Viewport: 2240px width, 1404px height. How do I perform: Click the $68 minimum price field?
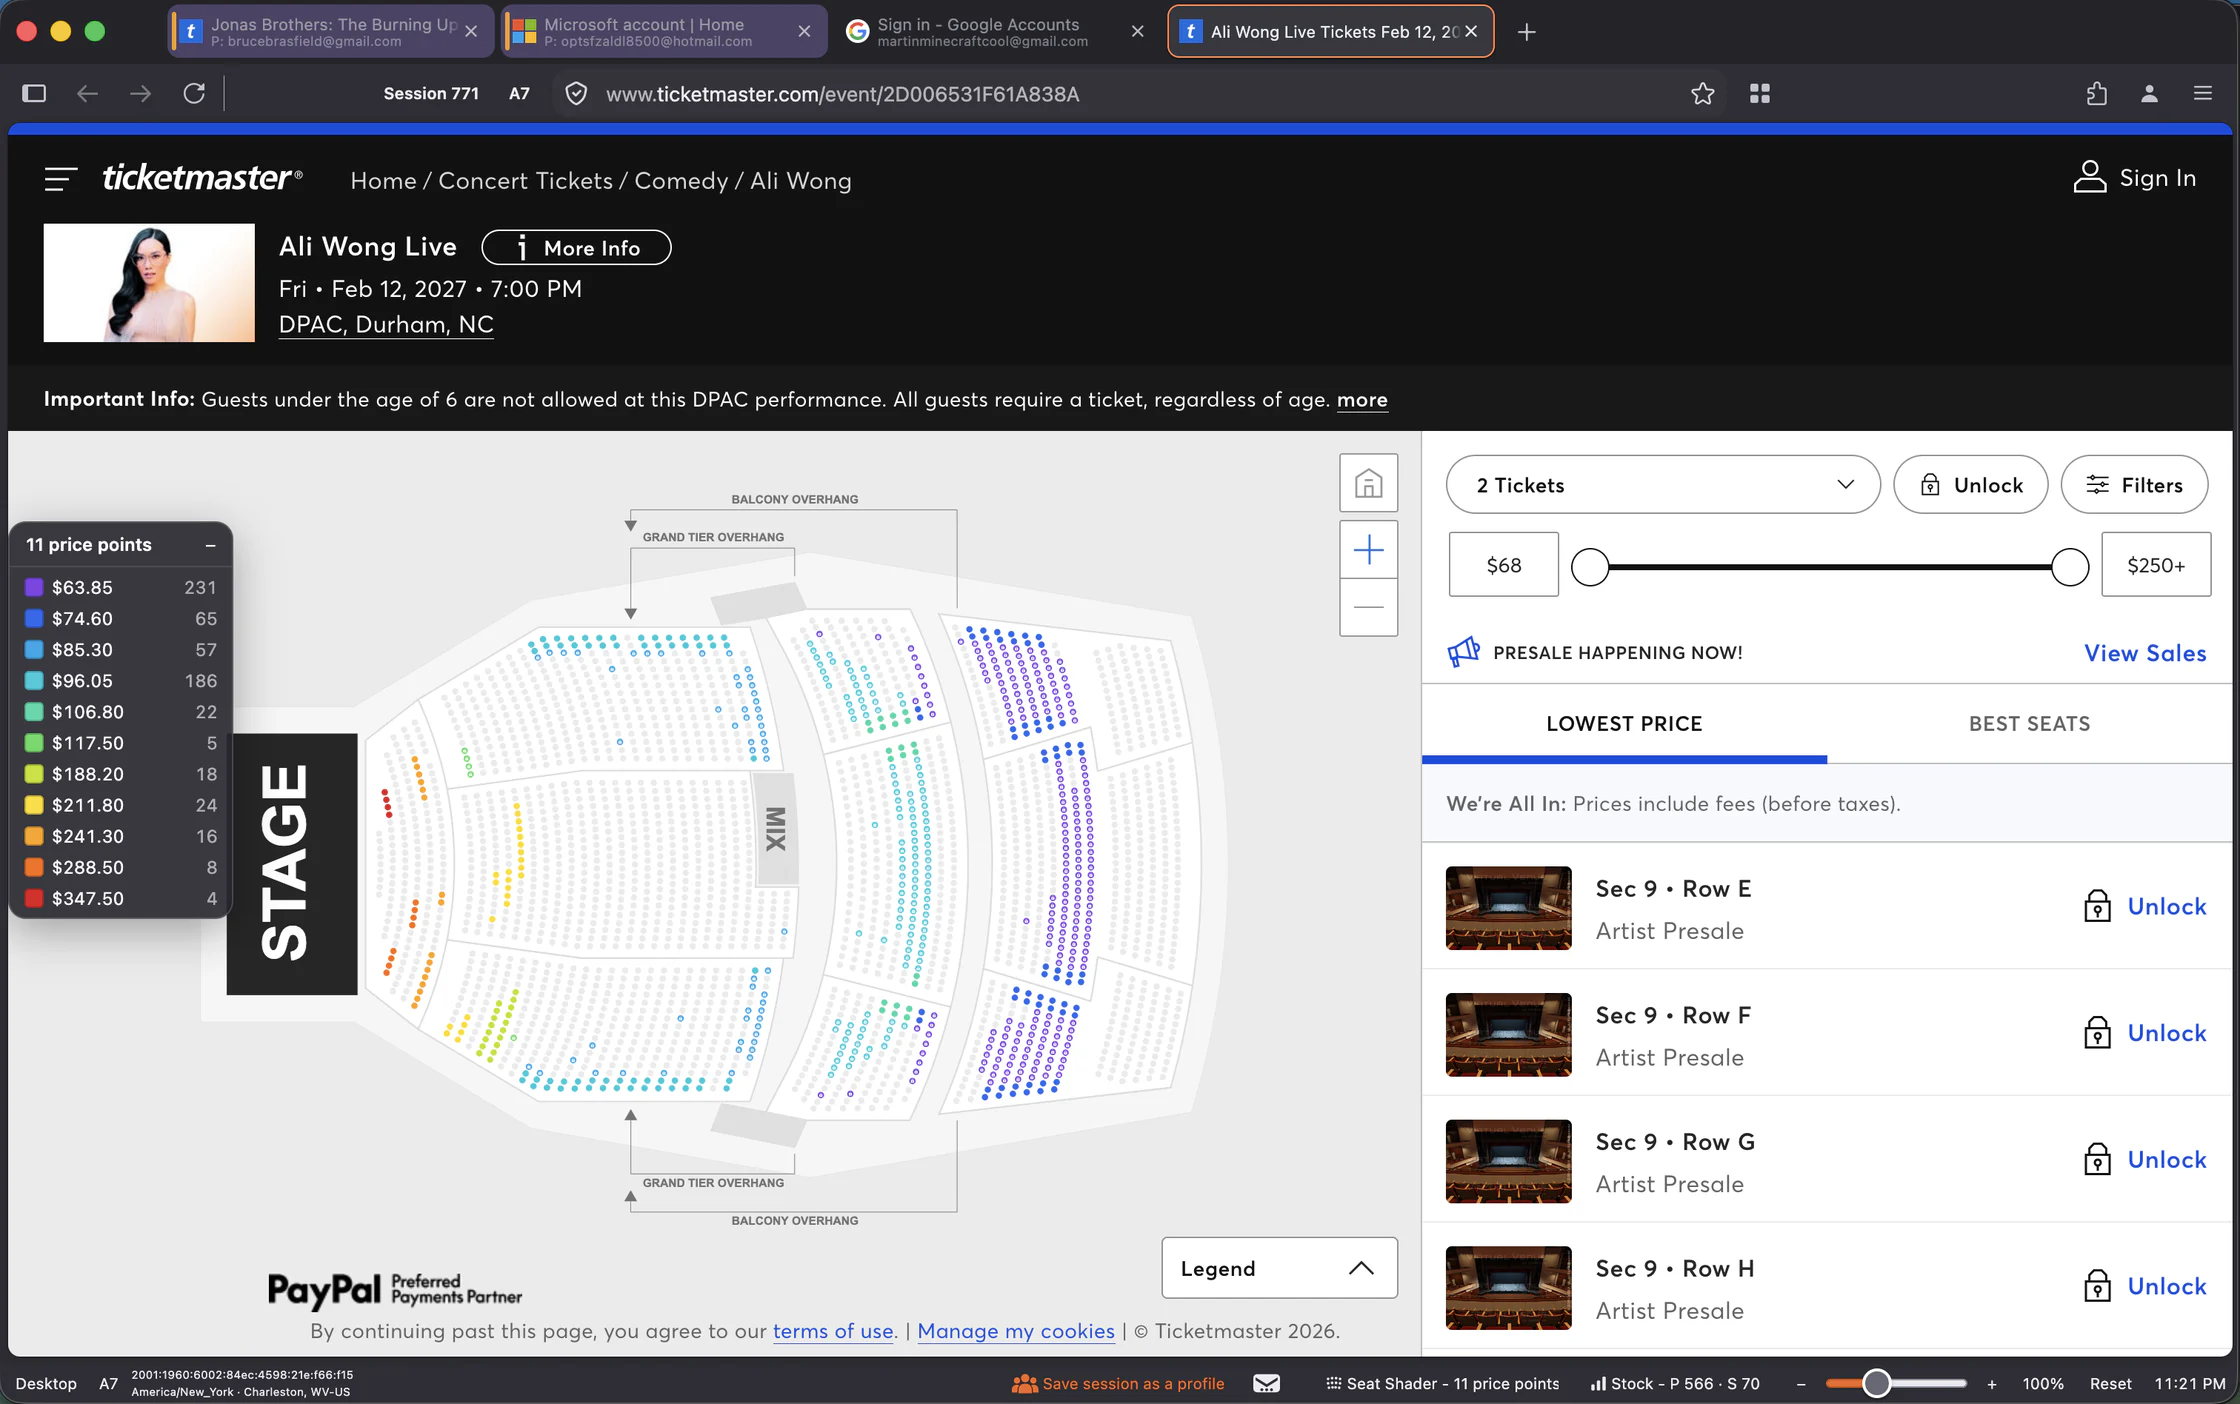pyautogui.click(x=1503, y=565)
